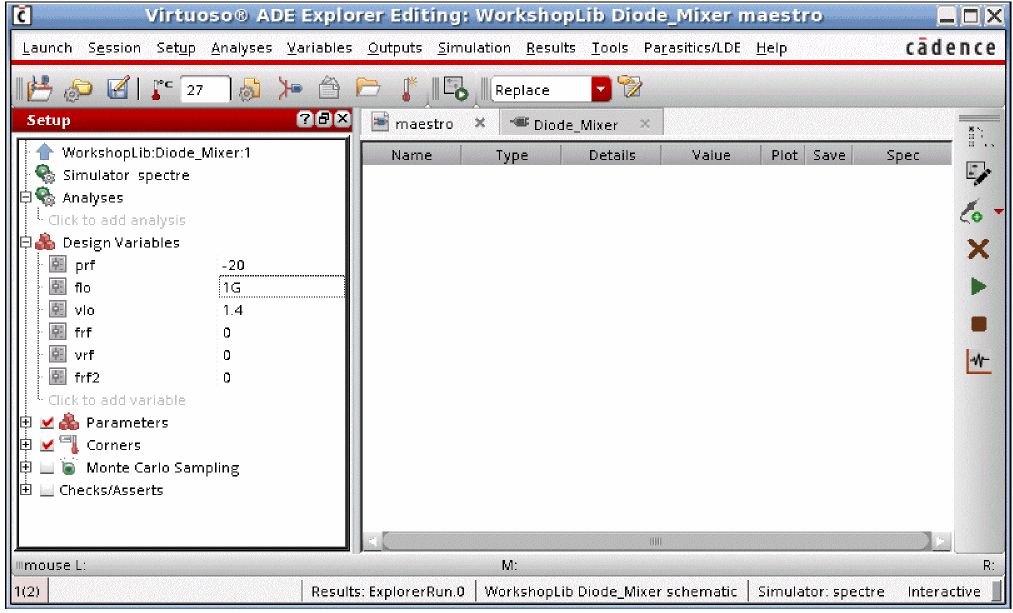
Task: Expand the Corners tree node
Action: click(x=26, y=444)
